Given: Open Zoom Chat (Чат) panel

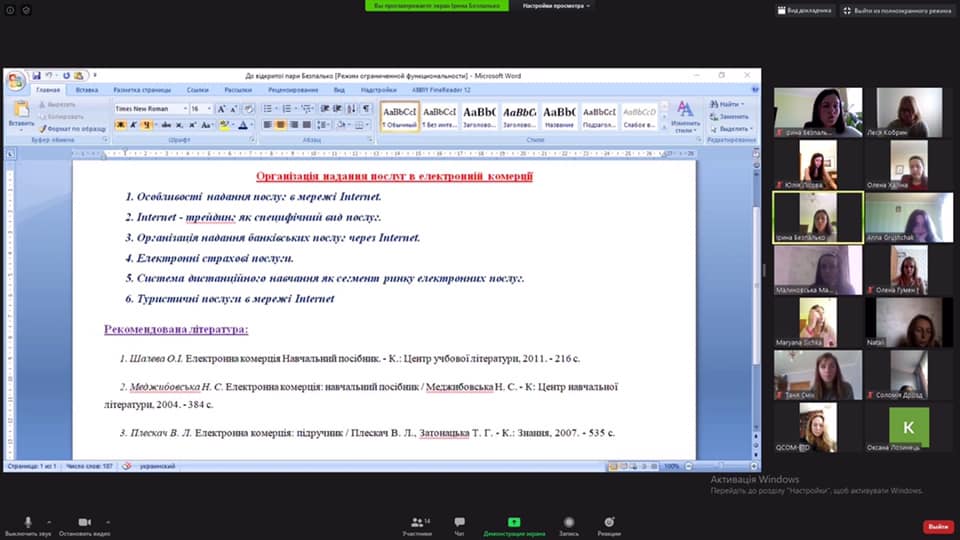Looking at the screenshot, I should click(x=459, y=526).
